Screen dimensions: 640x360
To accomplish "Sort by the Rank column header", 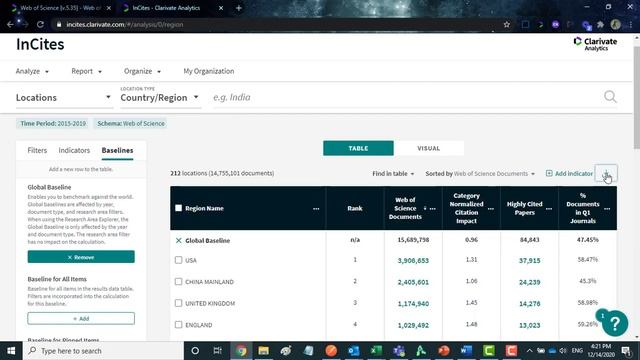I will (355, 208).
